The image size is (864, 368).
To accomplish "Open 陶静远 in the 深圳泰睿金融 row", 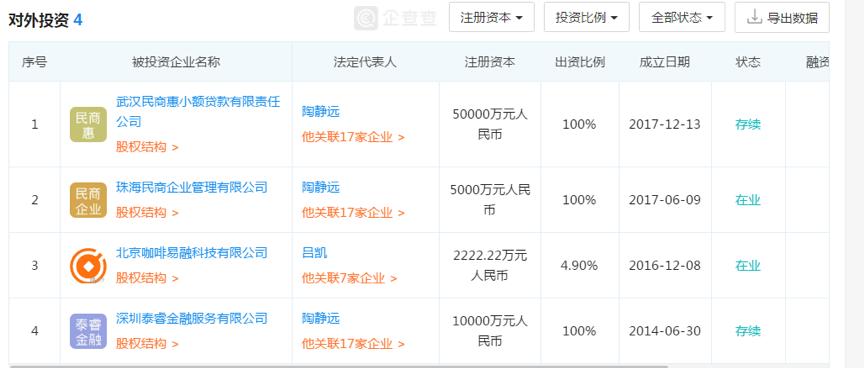I will pyautogui.click(x=321, y=318).
